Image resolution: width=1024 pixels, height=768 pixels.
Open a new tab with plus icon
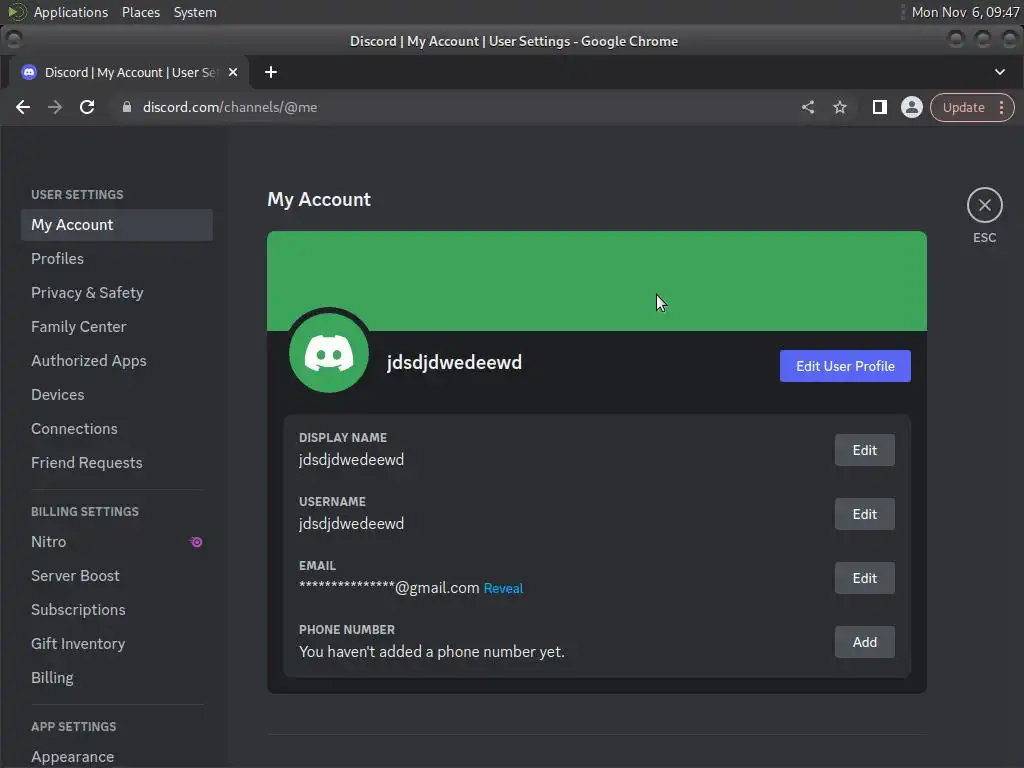[x=271, y=72]
